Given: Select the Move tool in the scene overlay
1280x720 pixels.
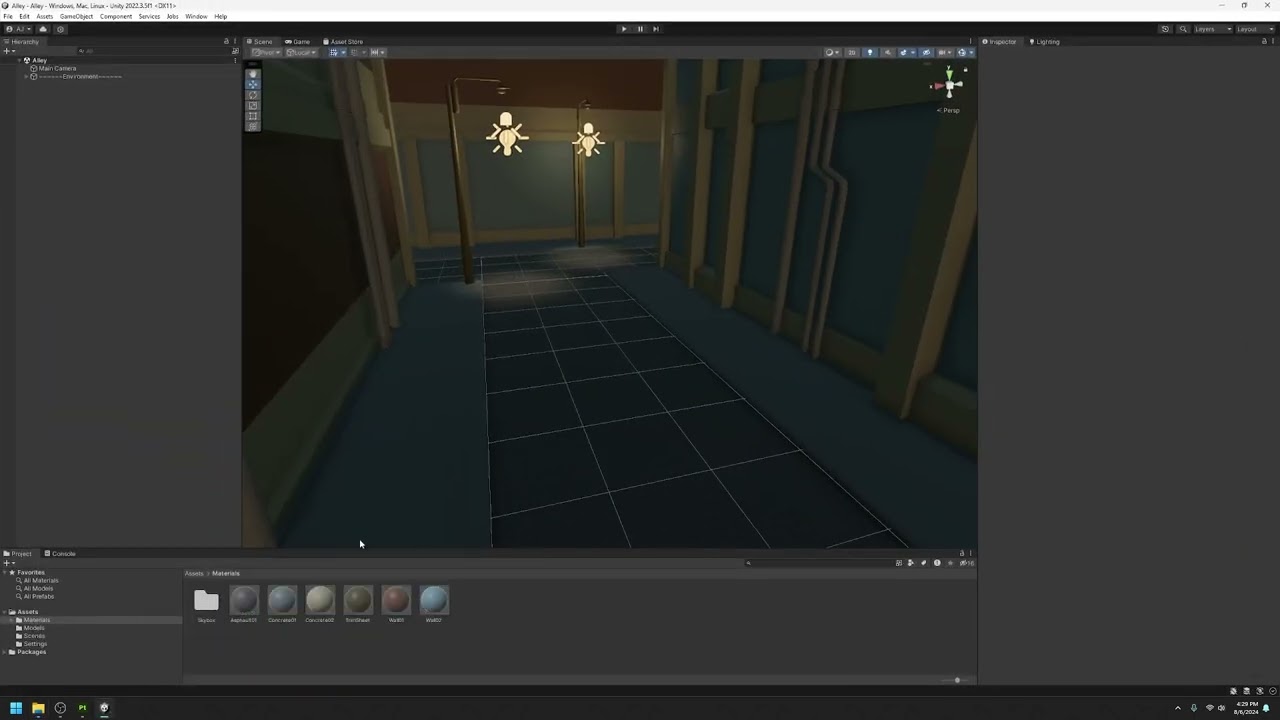Looking at the screenshot, I should (x=253, y=84).
